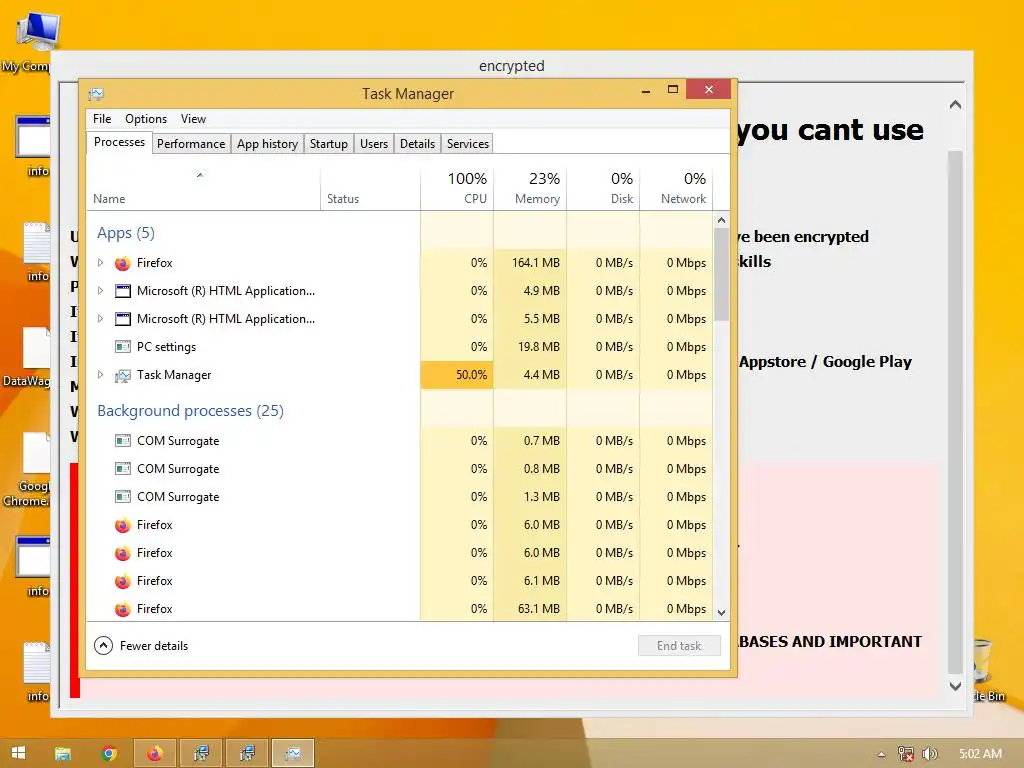This screenshot has height=768, width=1024.
Task: Click volume speaker tray icon
Action: (929, 754)
